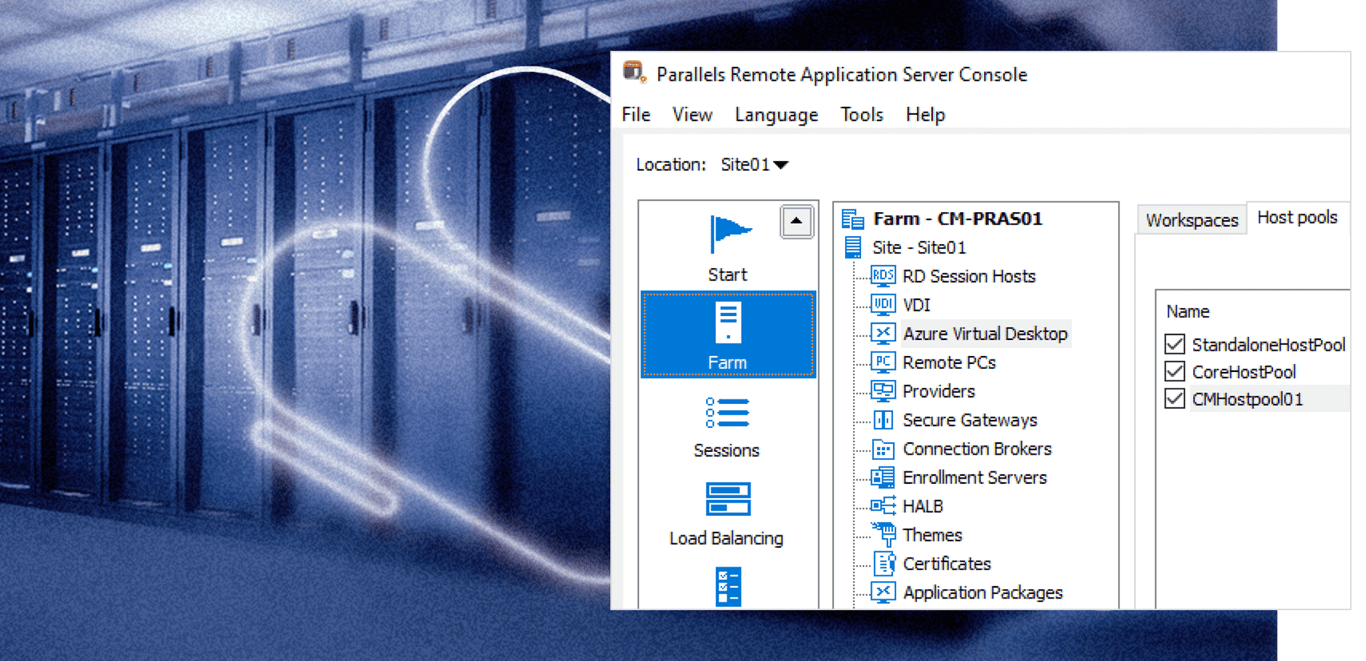Image resolution: width=1366 pixels, height=661 pixels.
Task: Click the VDI tree icon
Action: [x=883, y=305]
